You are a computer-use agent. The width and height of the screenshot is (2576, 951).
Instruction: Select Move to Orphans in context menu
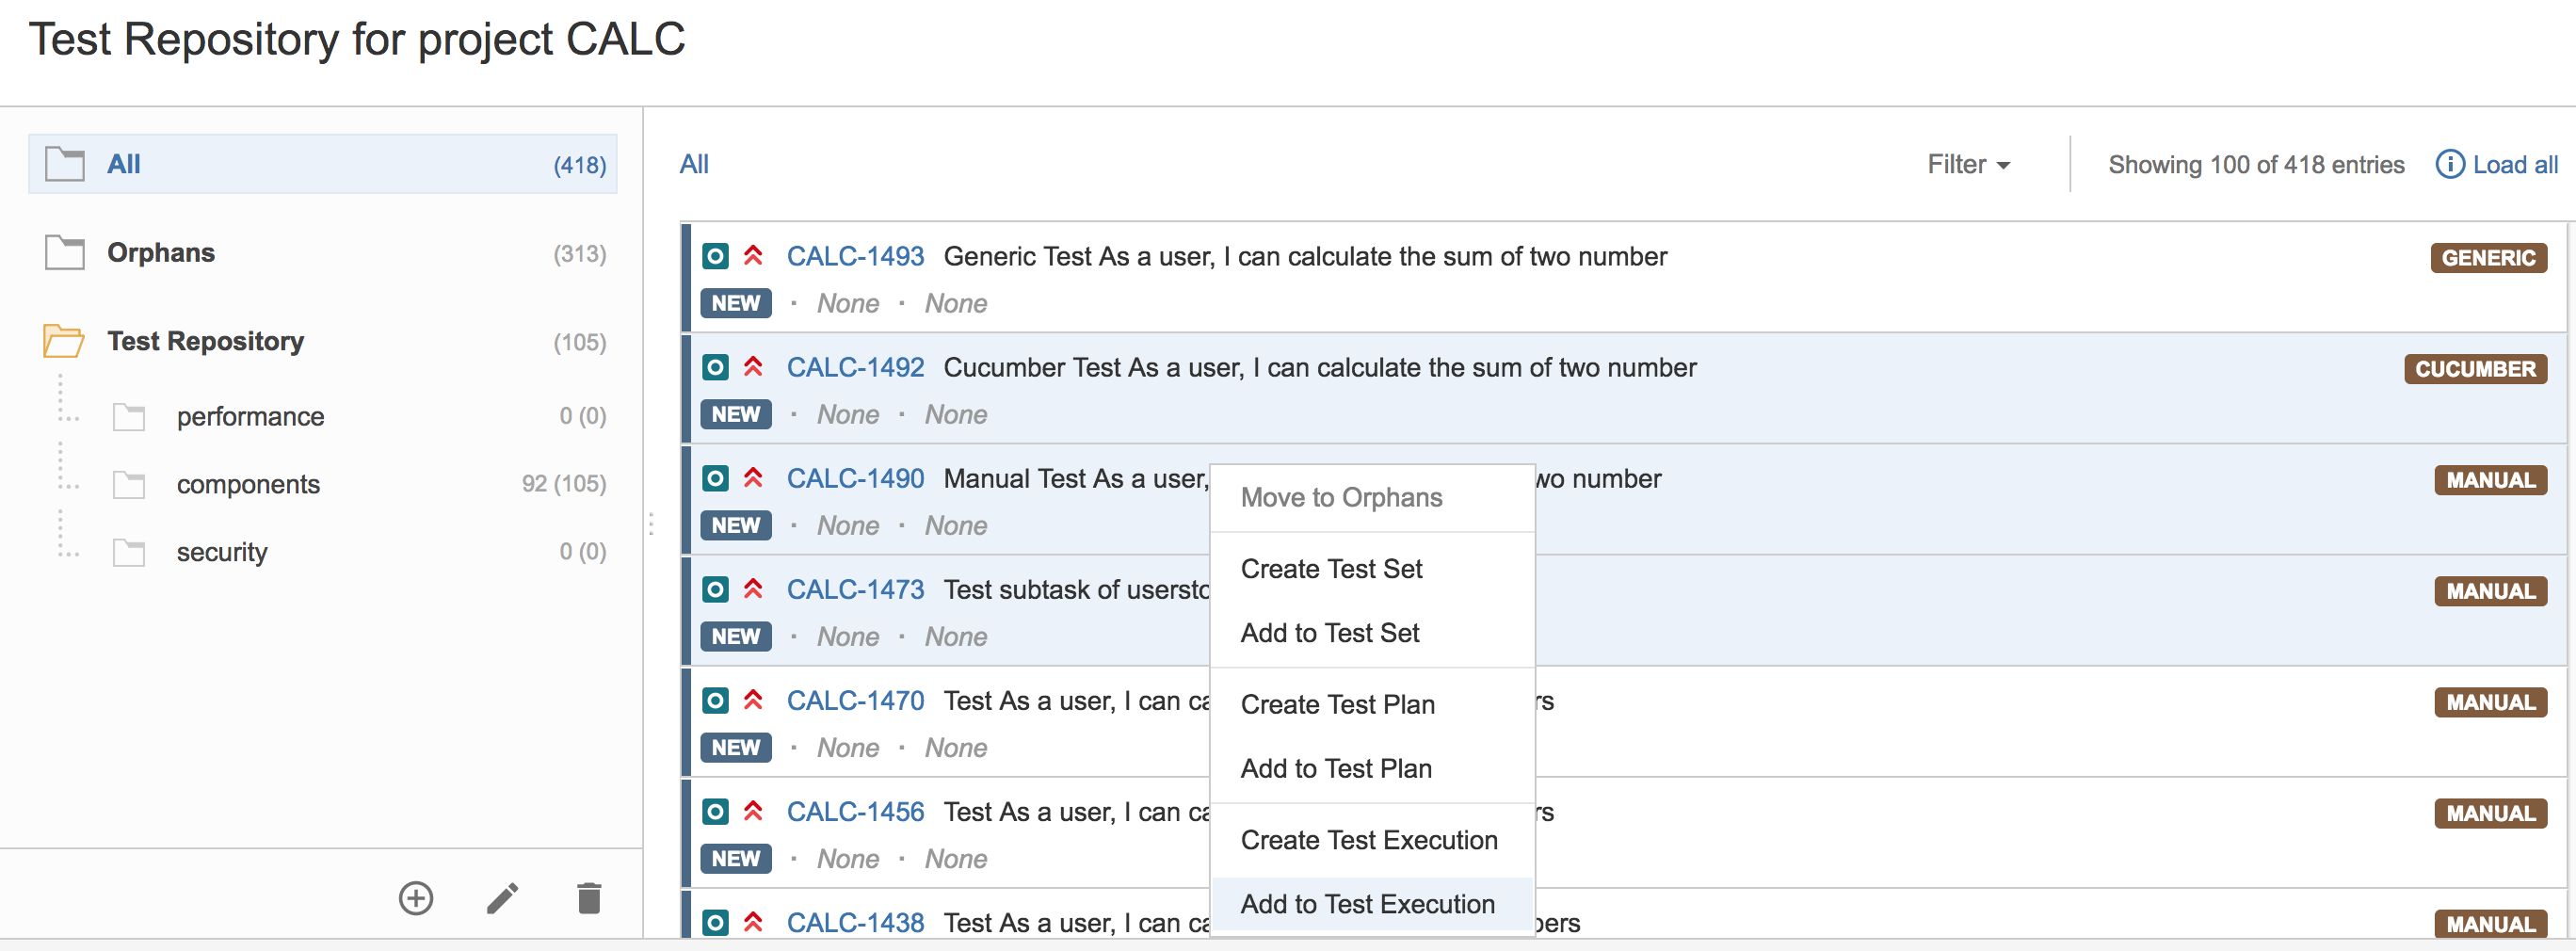click(x=1372, y=497)
